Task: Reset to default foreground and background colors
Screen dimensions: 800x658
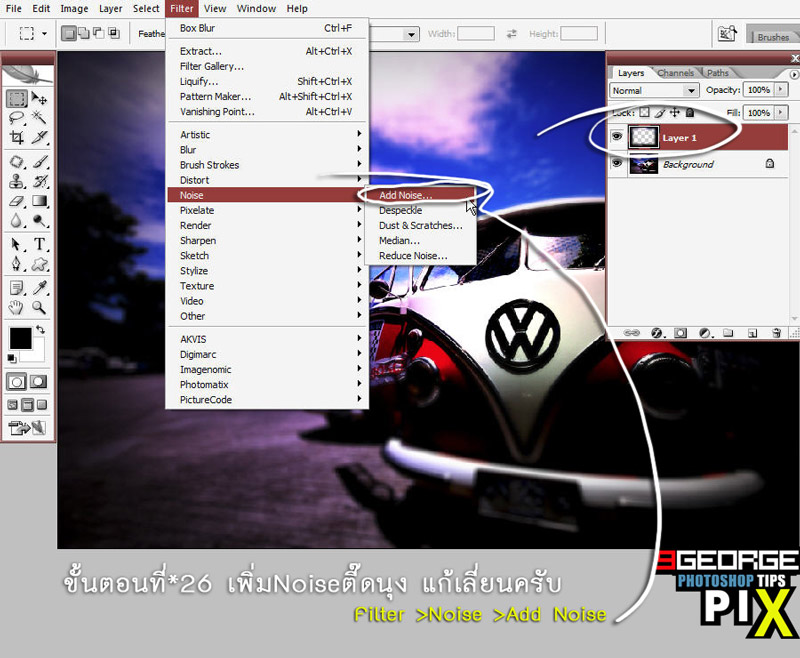Action: [12, 359]
